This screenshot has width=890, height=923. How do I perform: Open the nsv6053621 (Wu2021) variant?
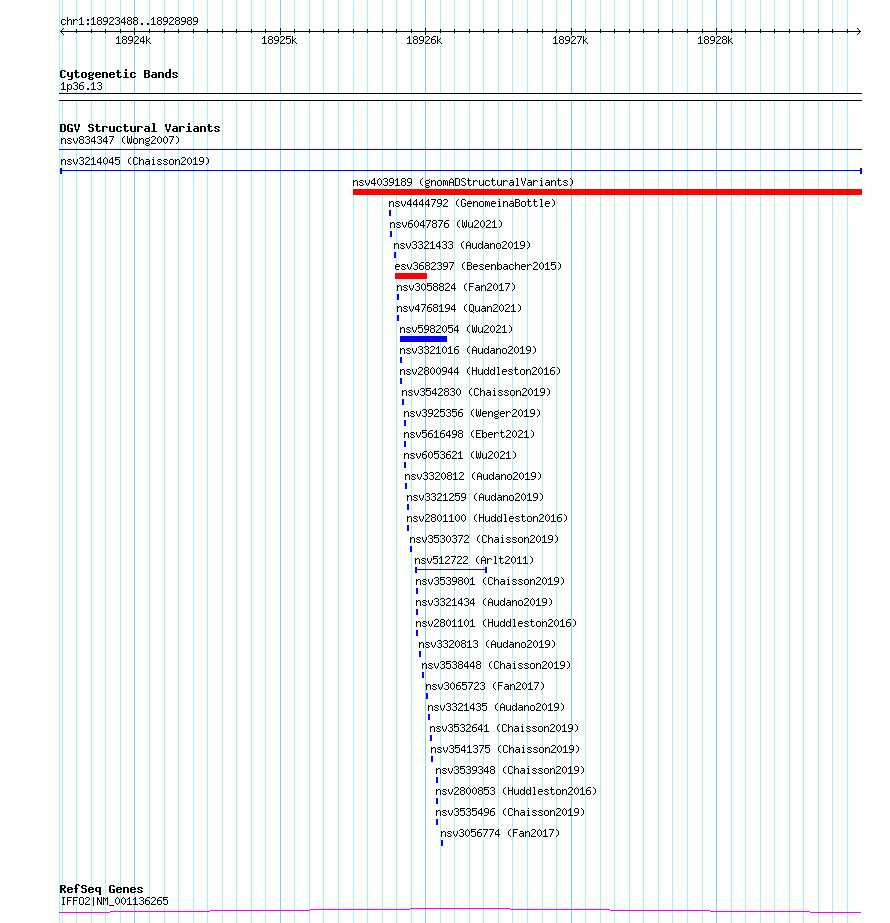(x=460, y=455)
